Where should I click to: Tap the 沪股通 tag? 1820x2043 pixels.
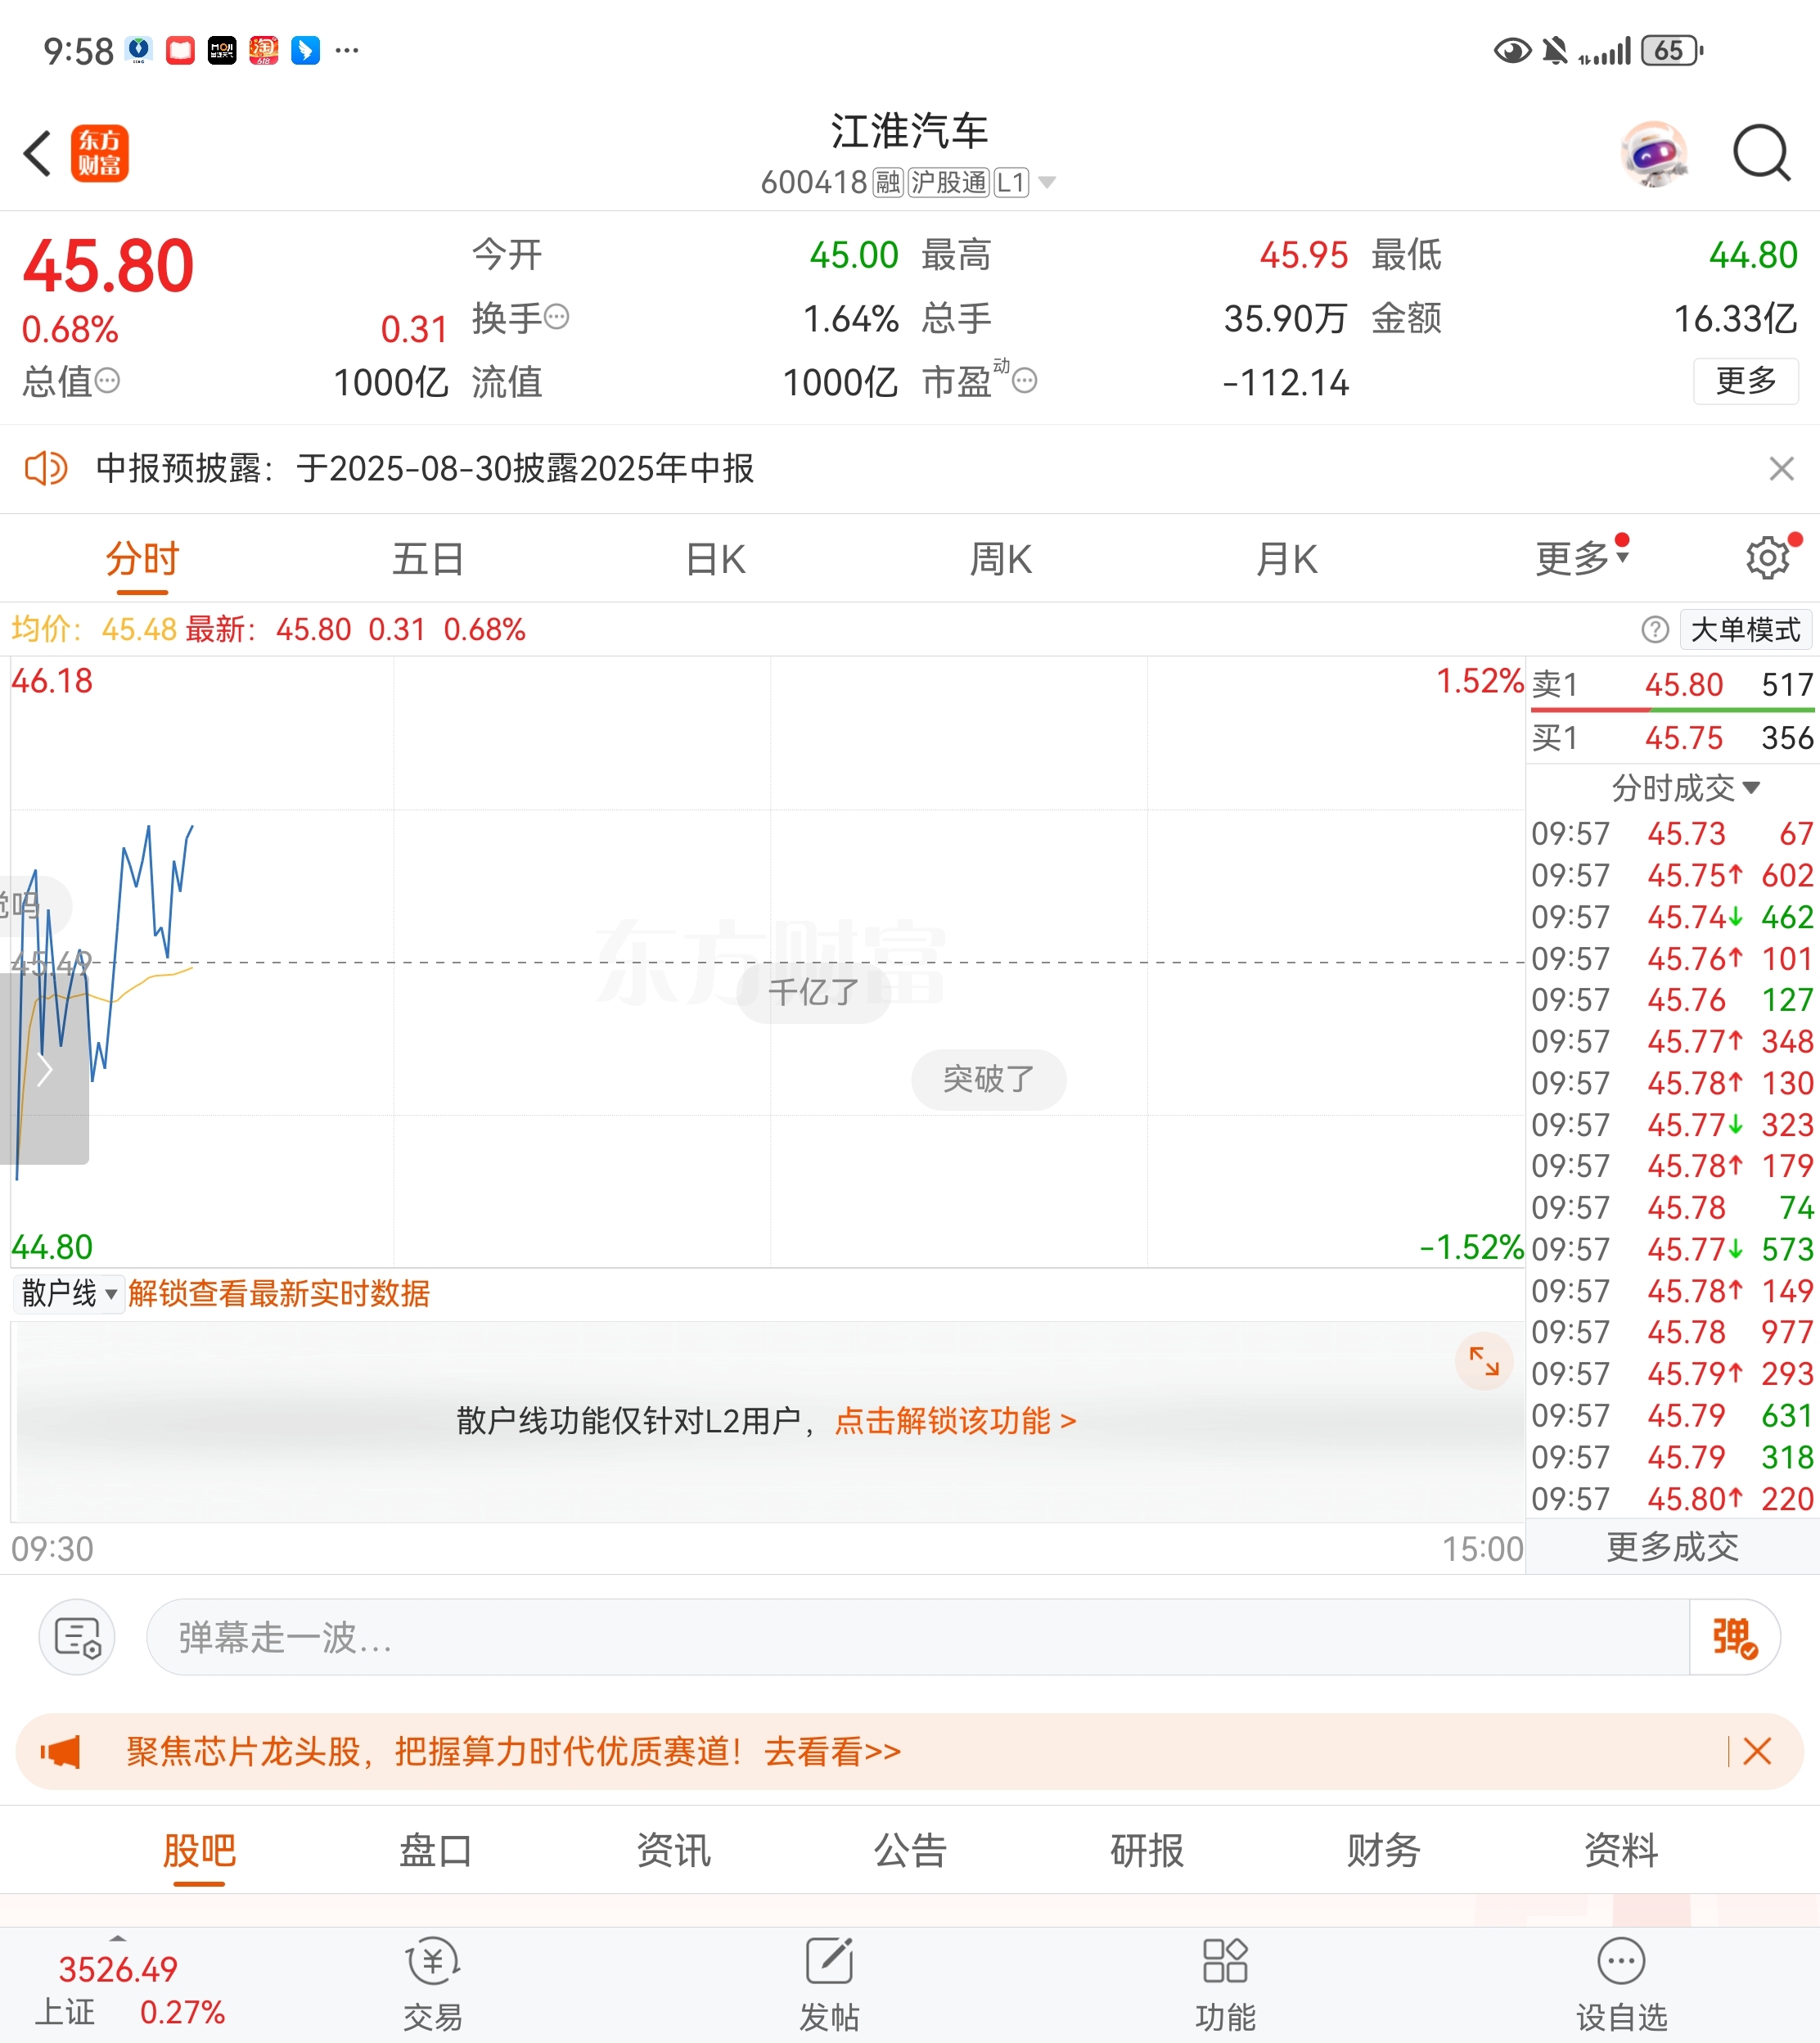(x=948, y=182)
